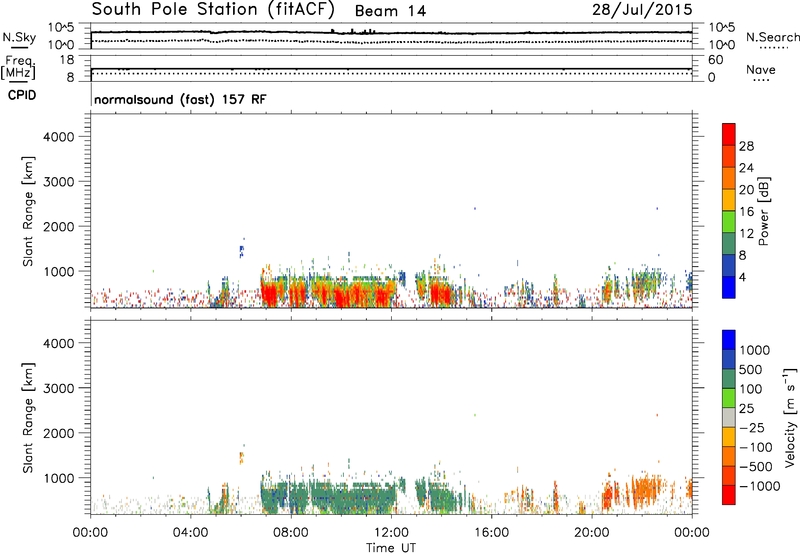The width and height of the screenshot is (800, 554).
Task: Click the 'Beam 14' label
Action: (390, 11)
